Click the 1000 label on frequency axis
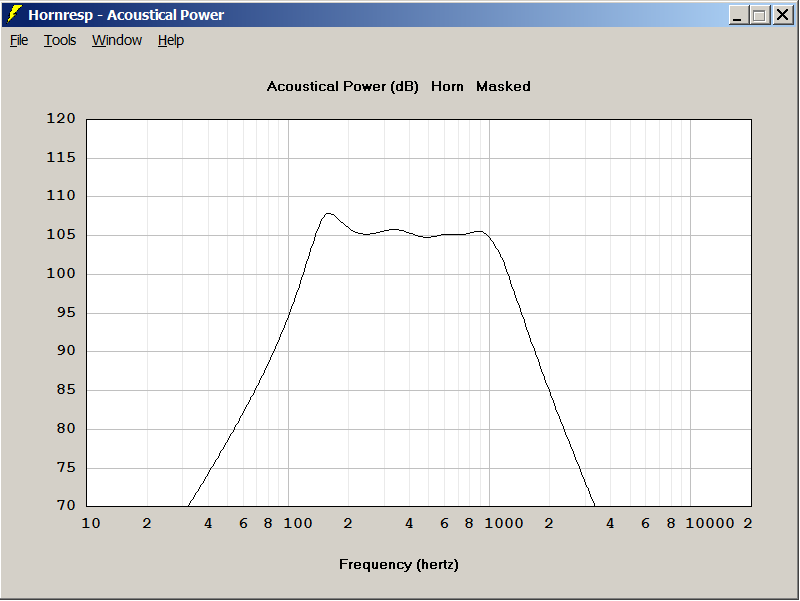 [x=504, y=523]
